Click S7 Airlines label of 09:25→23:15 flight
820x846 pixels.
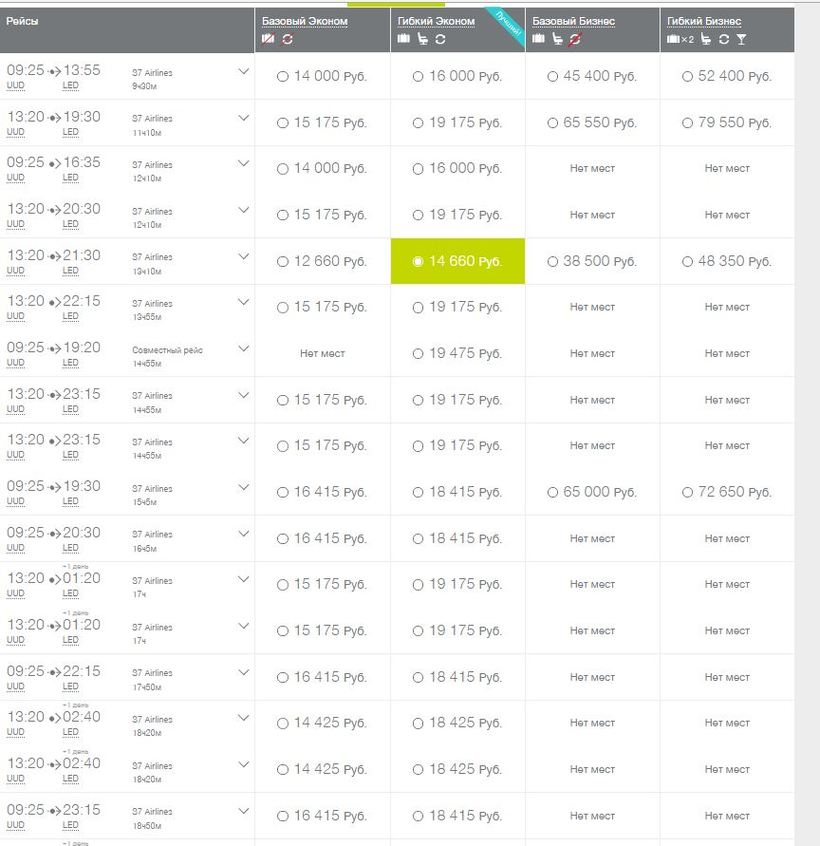152,812
